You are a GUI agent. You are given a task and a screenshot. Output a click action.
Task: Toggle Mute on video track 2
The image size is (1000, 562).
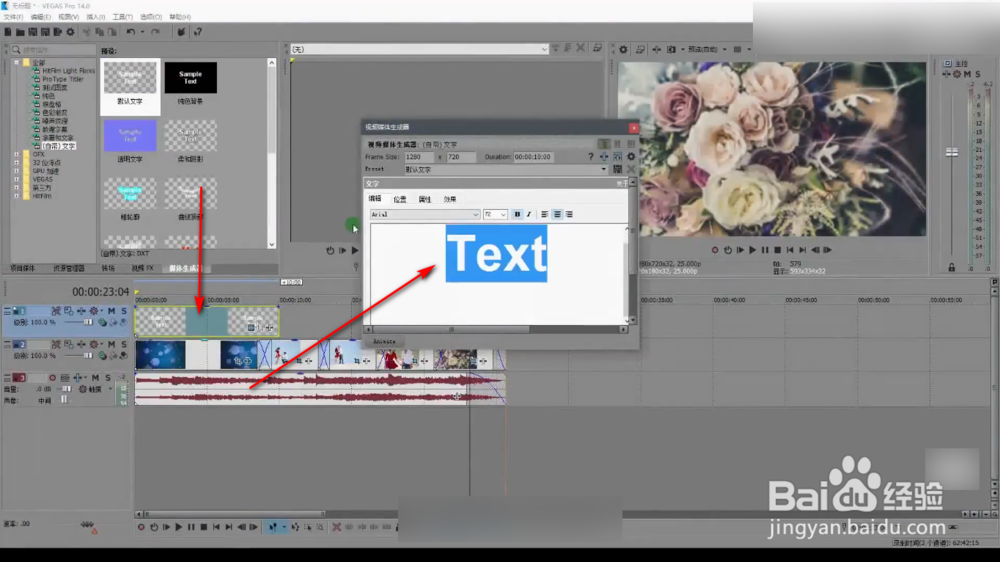click(x=112, y=344)
